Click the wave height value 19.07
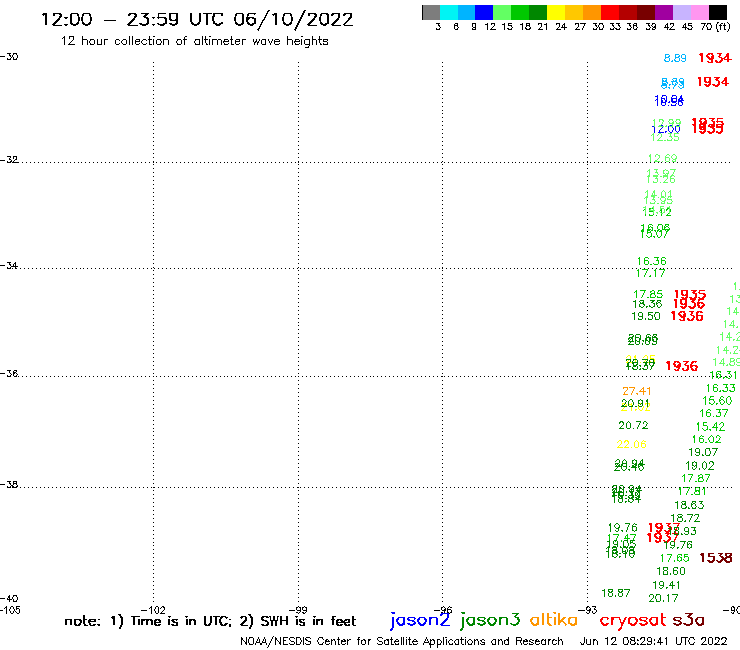Screen dimensions: 740x650 (703, 452)
